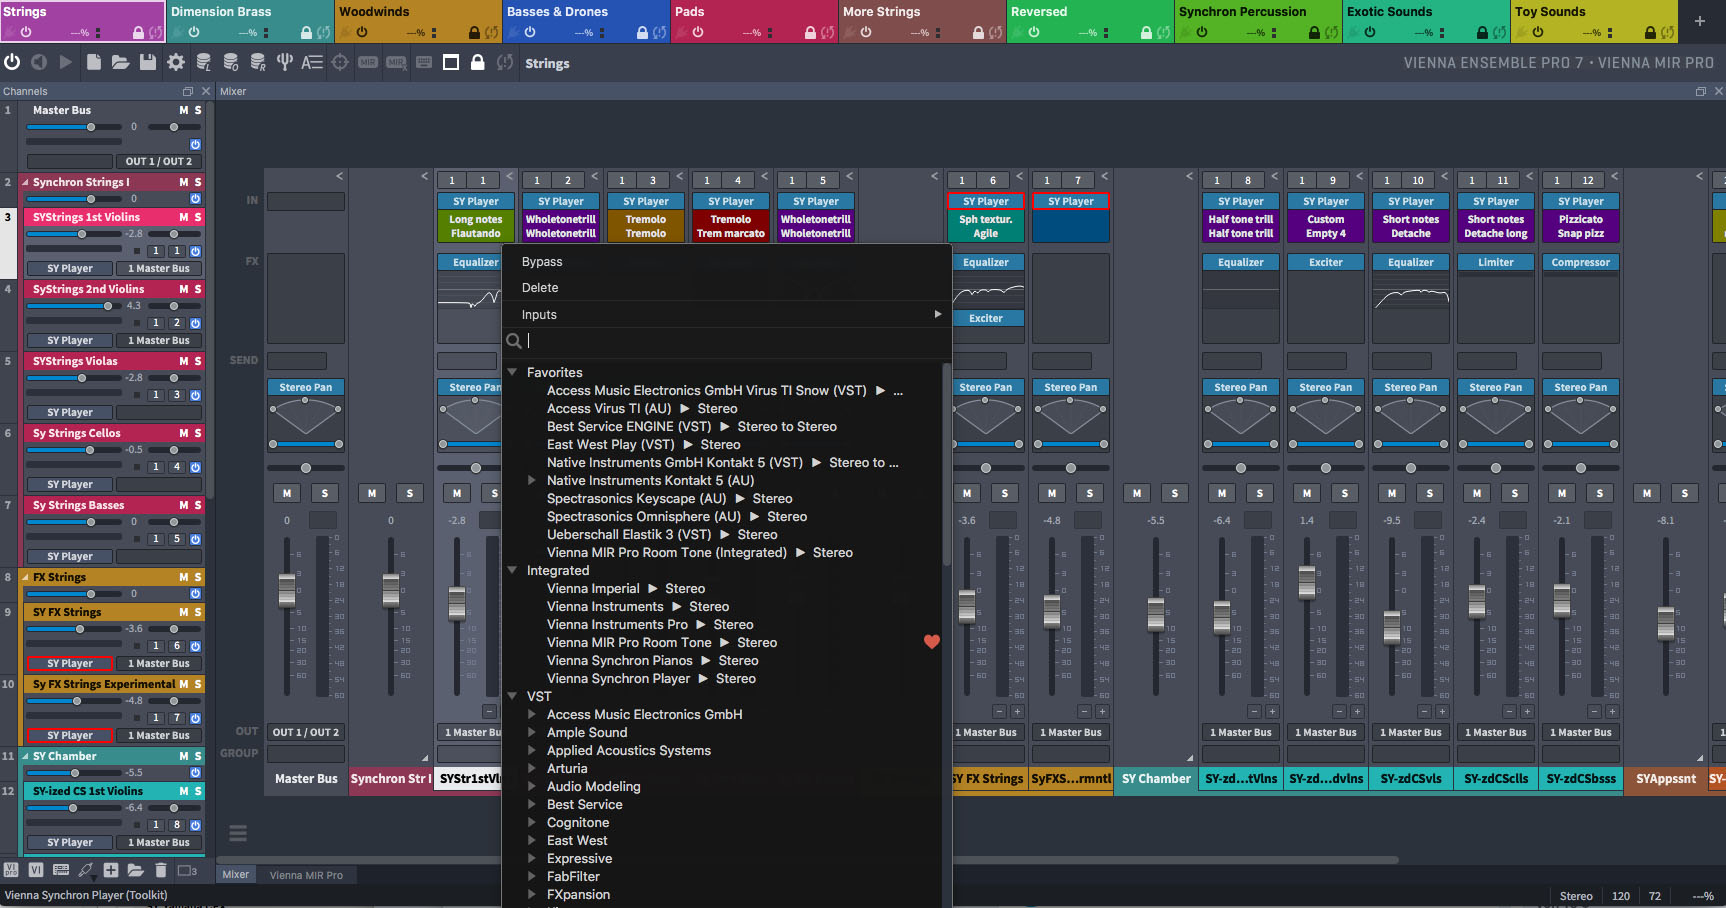Open preferences with the gear icon

176,62
